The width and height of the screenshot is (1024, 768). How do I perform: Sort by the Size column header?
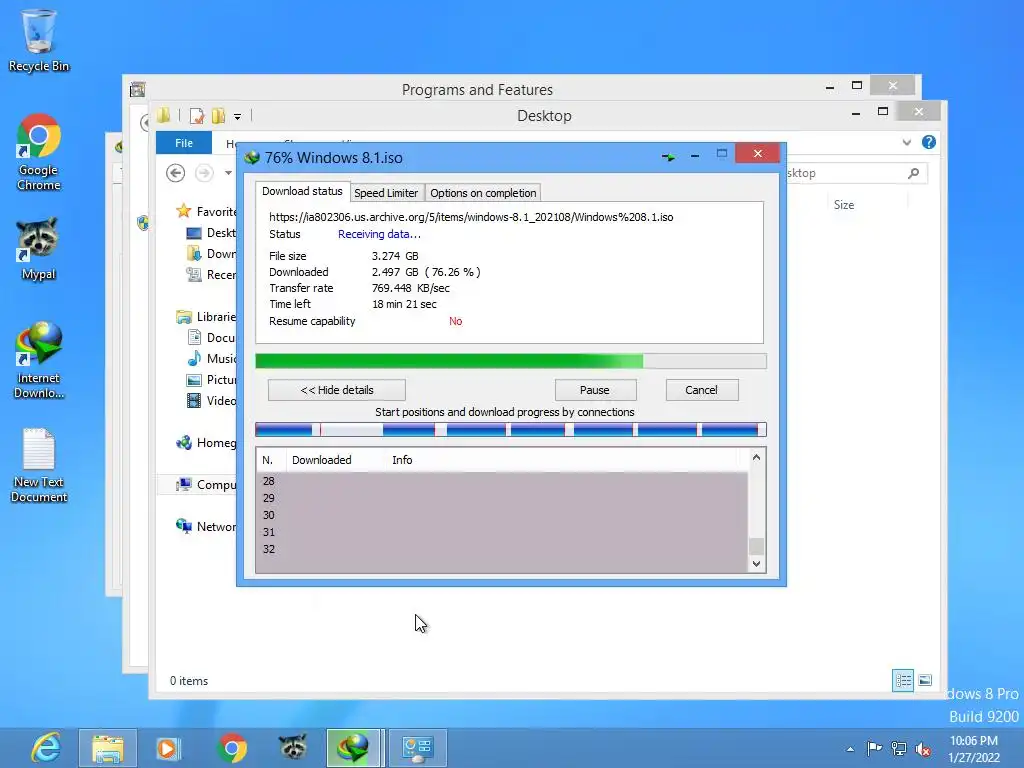(844, 204)
